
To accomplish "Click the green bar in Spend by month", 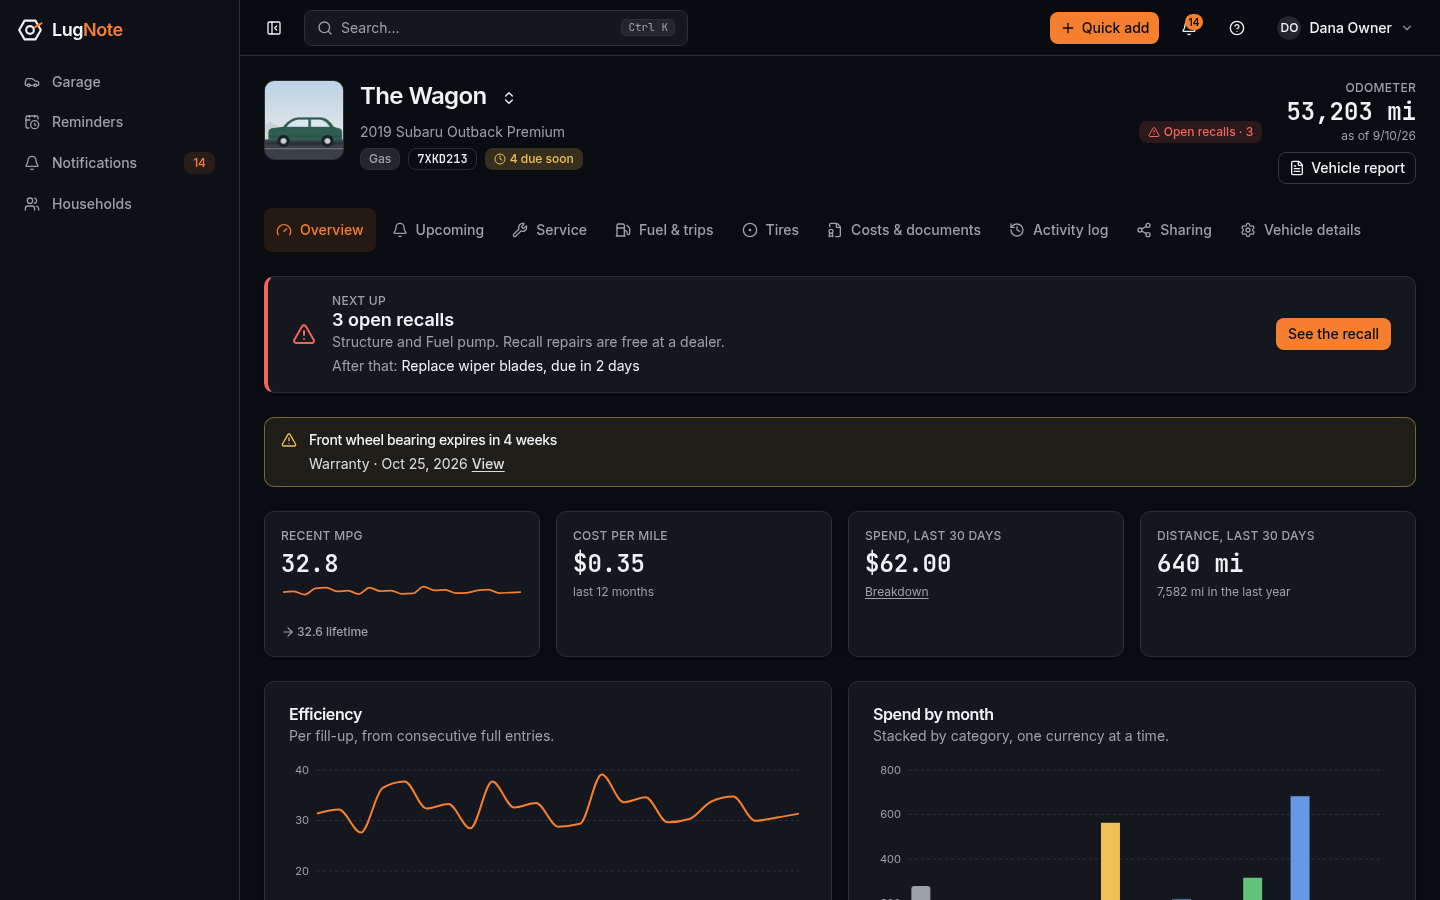I will coord(1252,889).
